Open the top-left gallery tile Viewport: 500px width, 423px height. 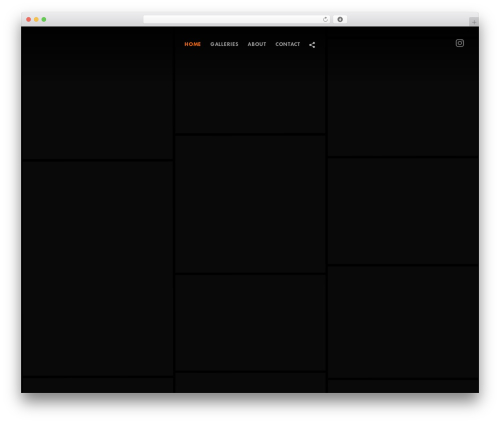click(97, 93)
